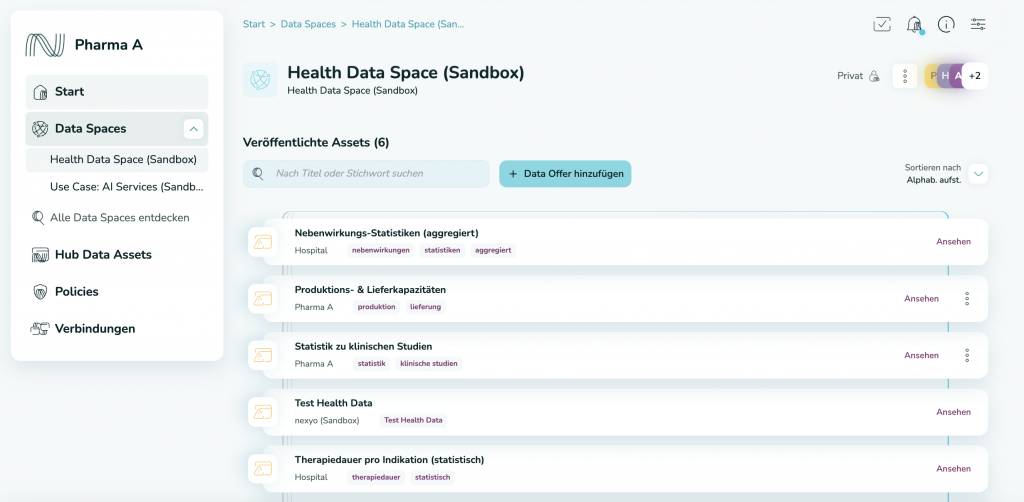Open the info icon in top bar
The height and width of the screenshot is (502, 1024).
tap(946, 25)
